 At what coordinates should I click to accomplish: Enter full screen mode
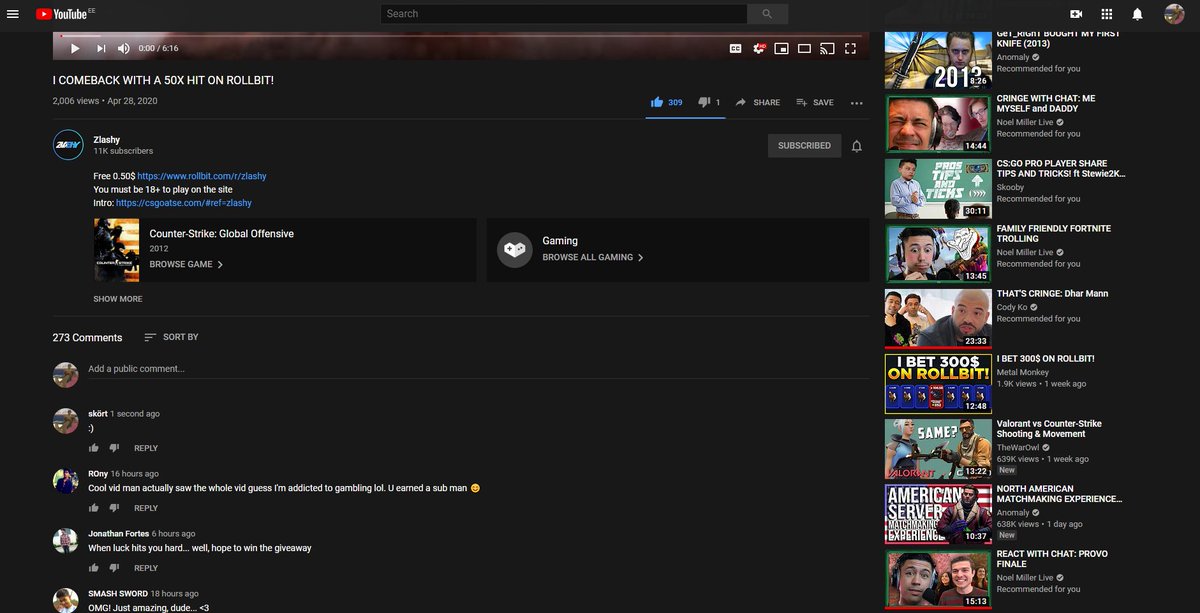851,48
